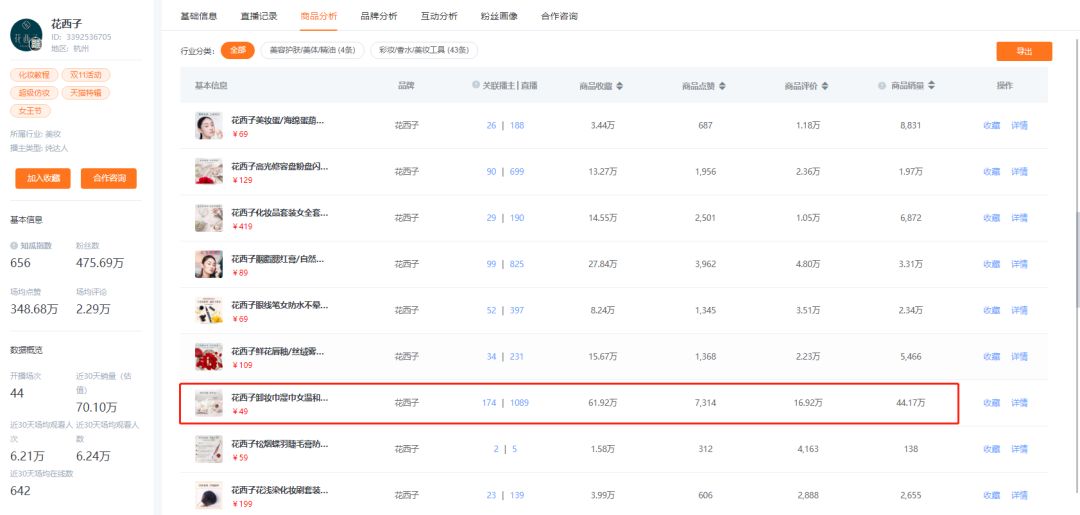Image resolution: width=1080 pixels, height=515 pixels.
Task: Click 收藏 in the 高光修容盘 row
Action: (x=991, y=171)
